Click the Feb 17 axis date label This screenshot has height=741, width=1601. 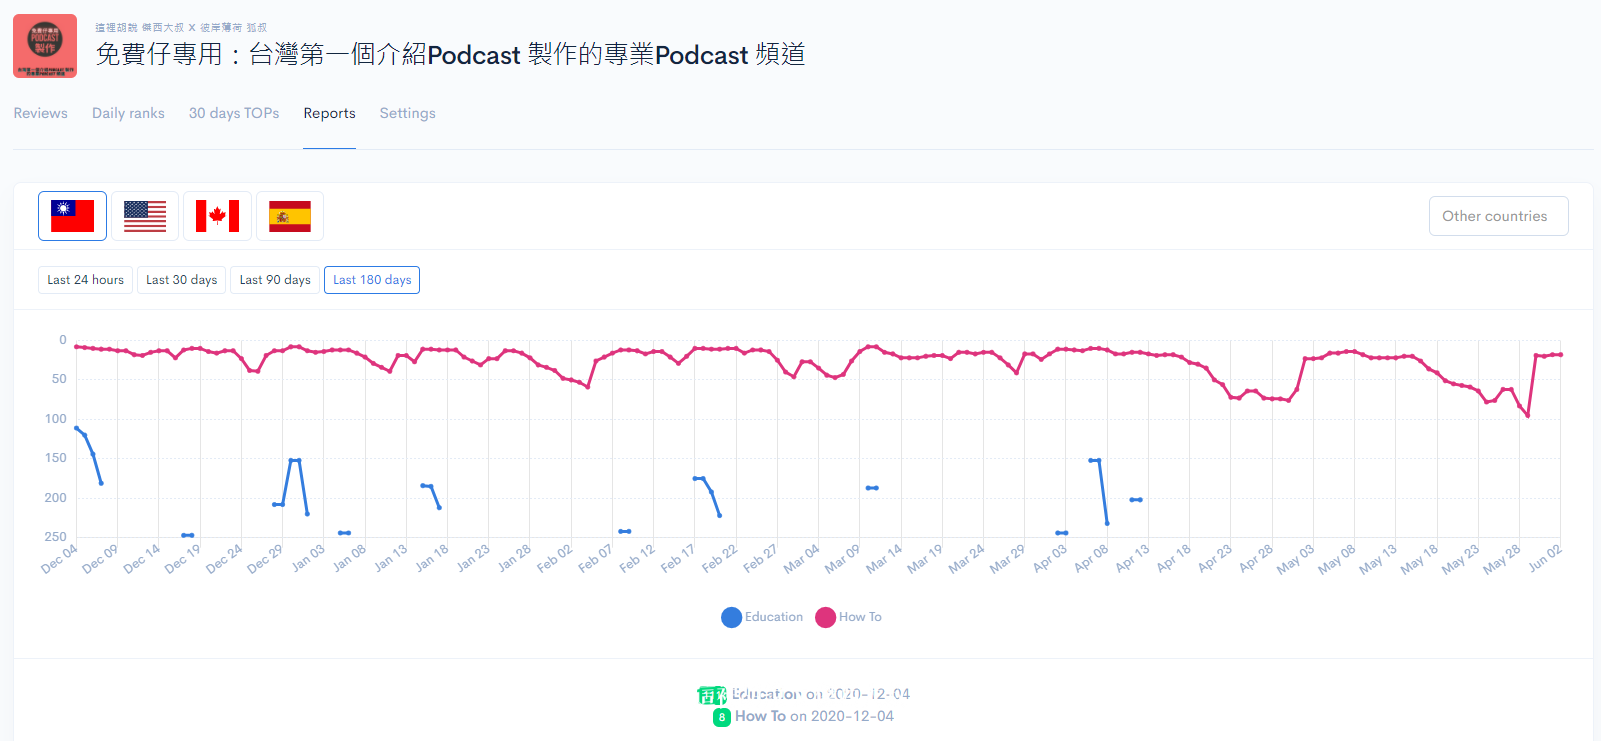point(678,558)
